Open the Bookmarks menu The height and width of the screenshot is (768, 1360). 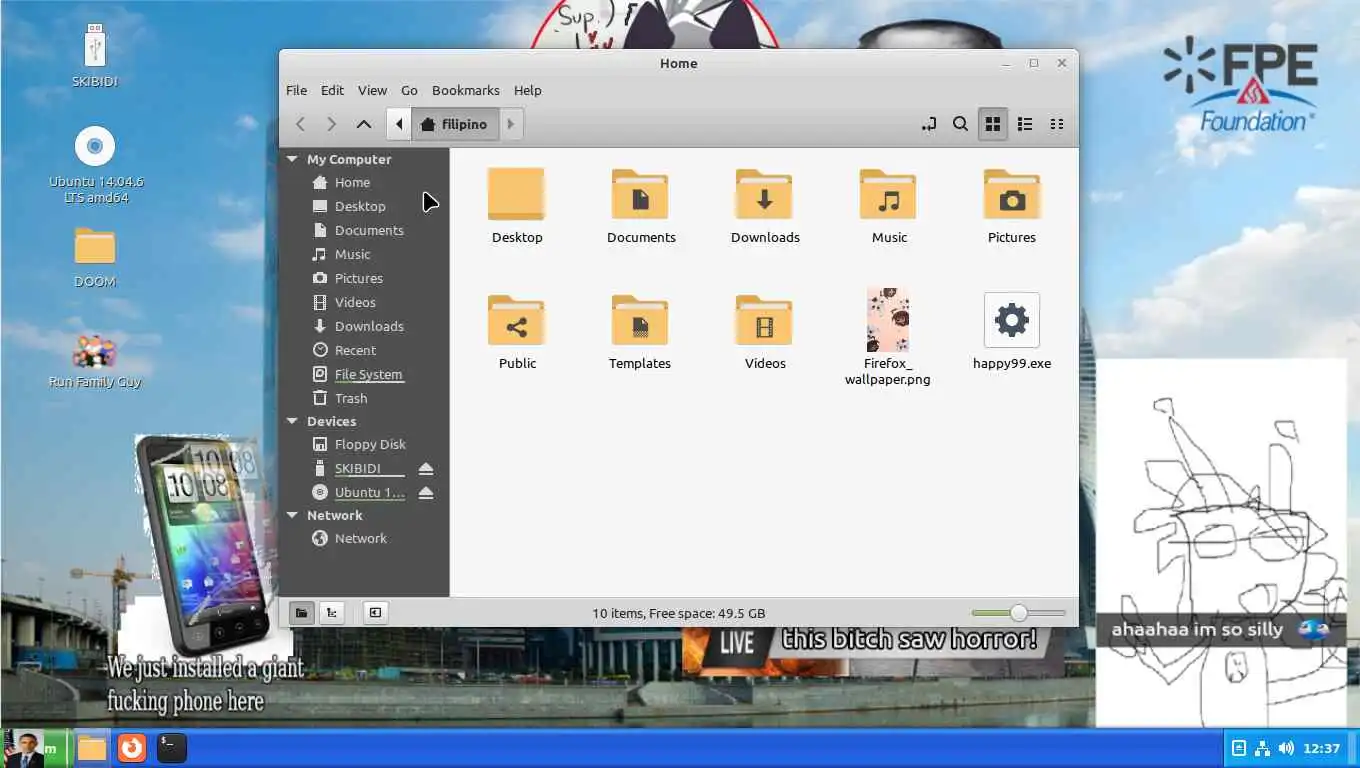pos(465,90)
